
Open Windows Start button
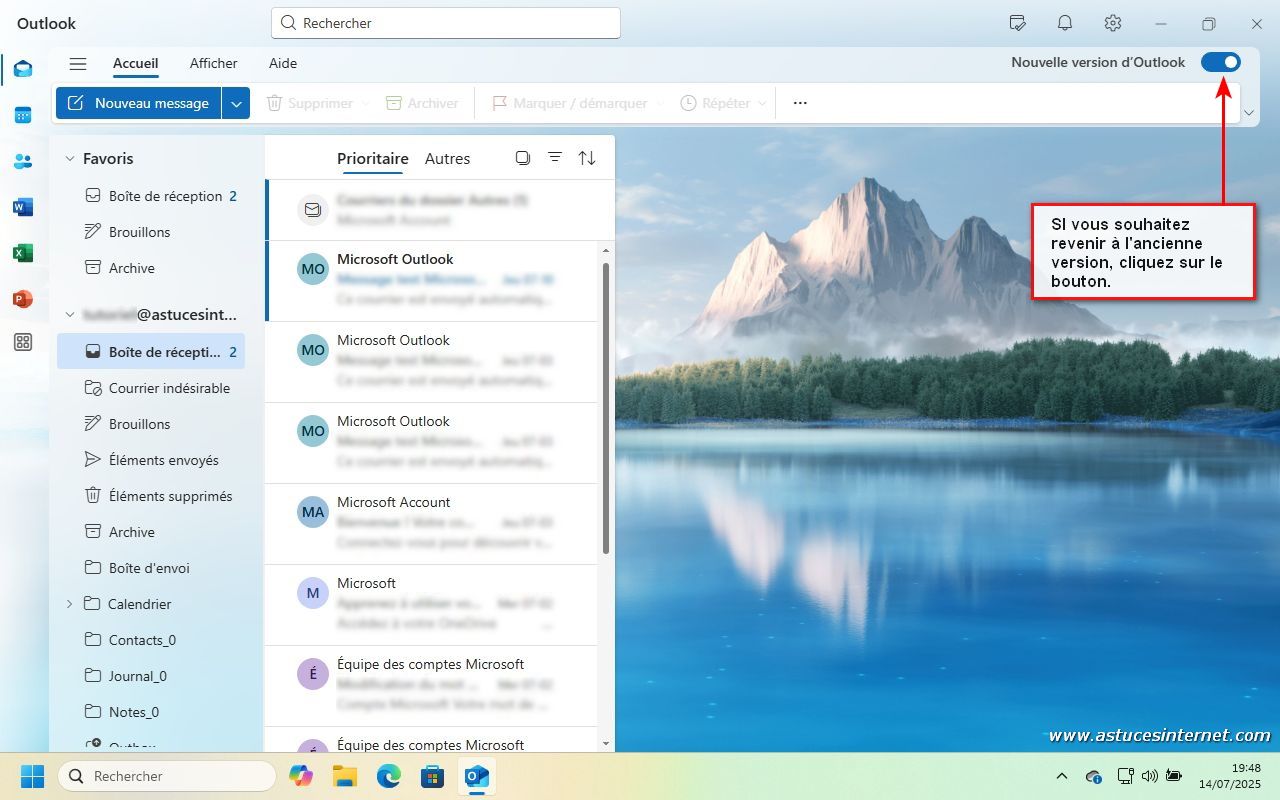32,776
